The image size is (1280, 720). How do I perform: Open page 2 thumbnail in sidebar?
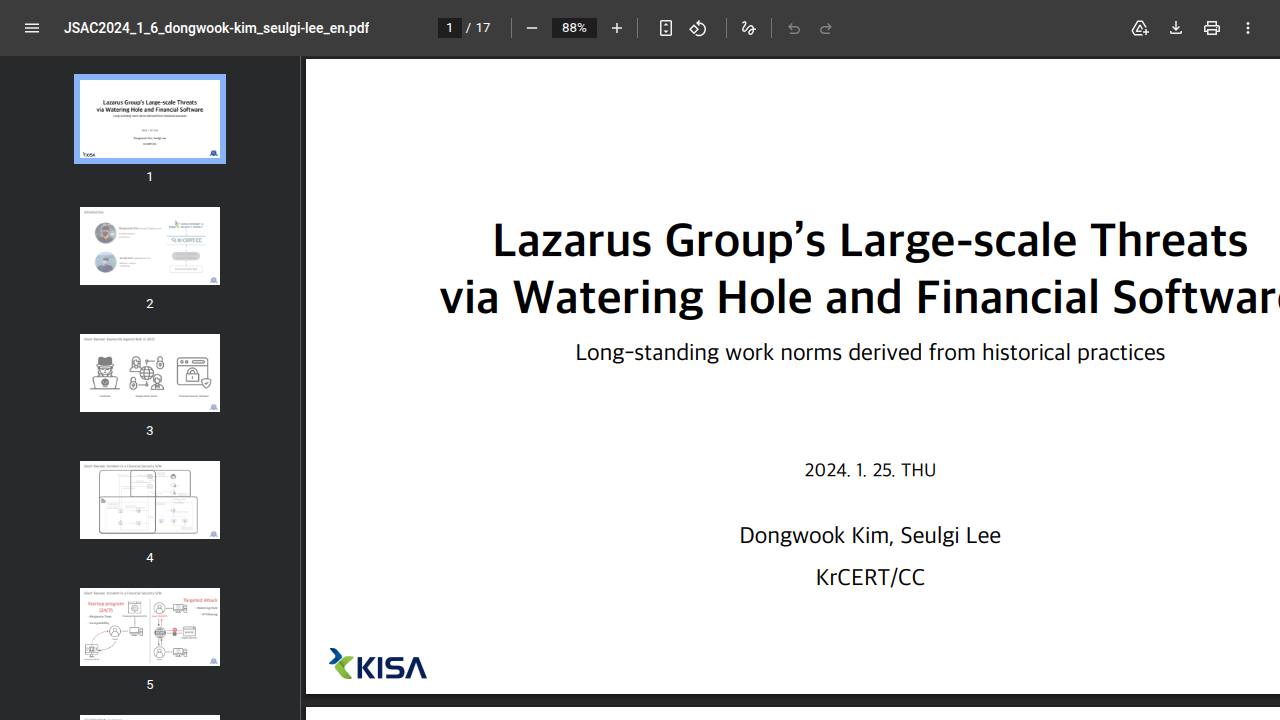[150, 246]
